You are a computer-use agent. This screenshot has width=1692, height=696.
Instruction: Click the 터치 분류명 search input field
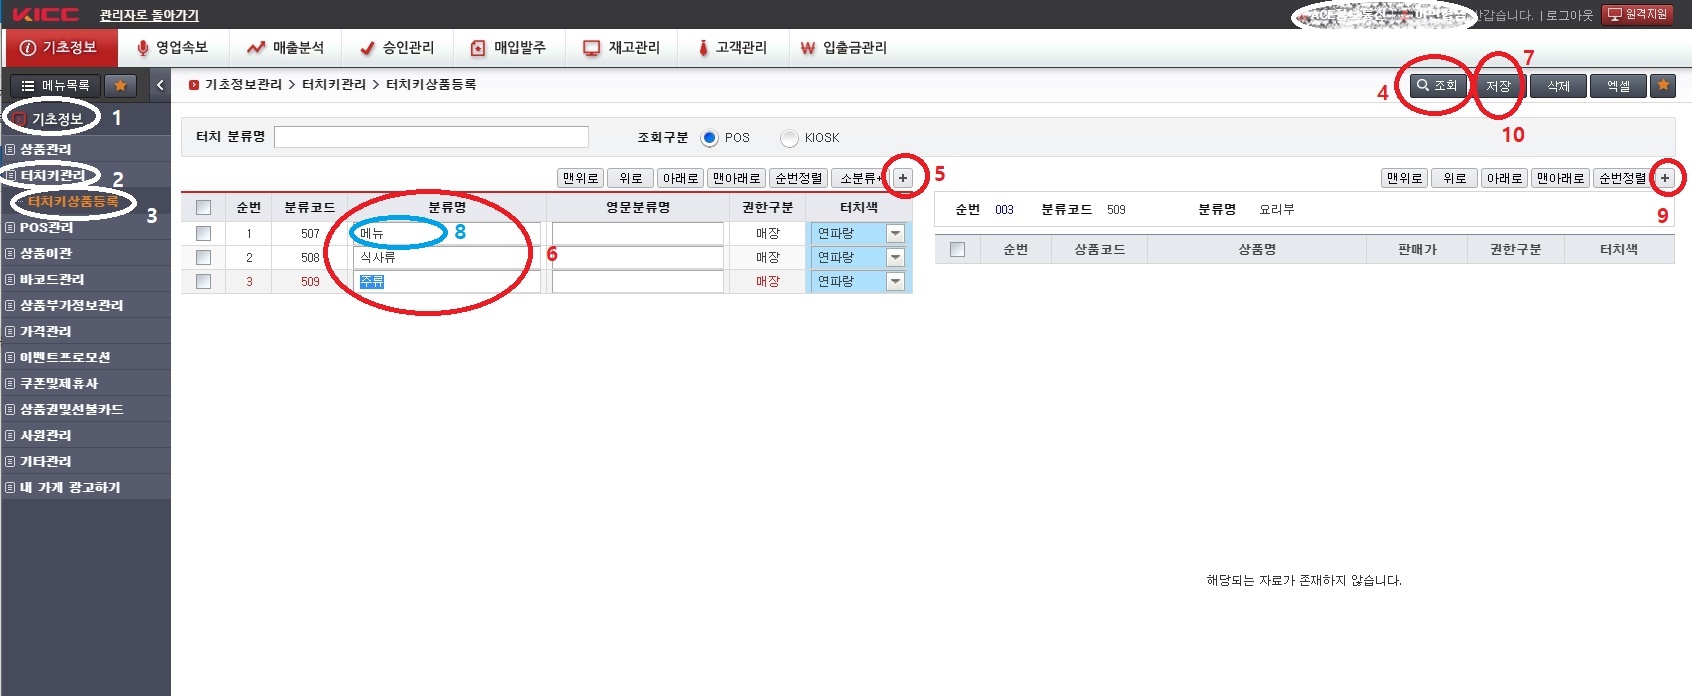[x=431, y=137]
